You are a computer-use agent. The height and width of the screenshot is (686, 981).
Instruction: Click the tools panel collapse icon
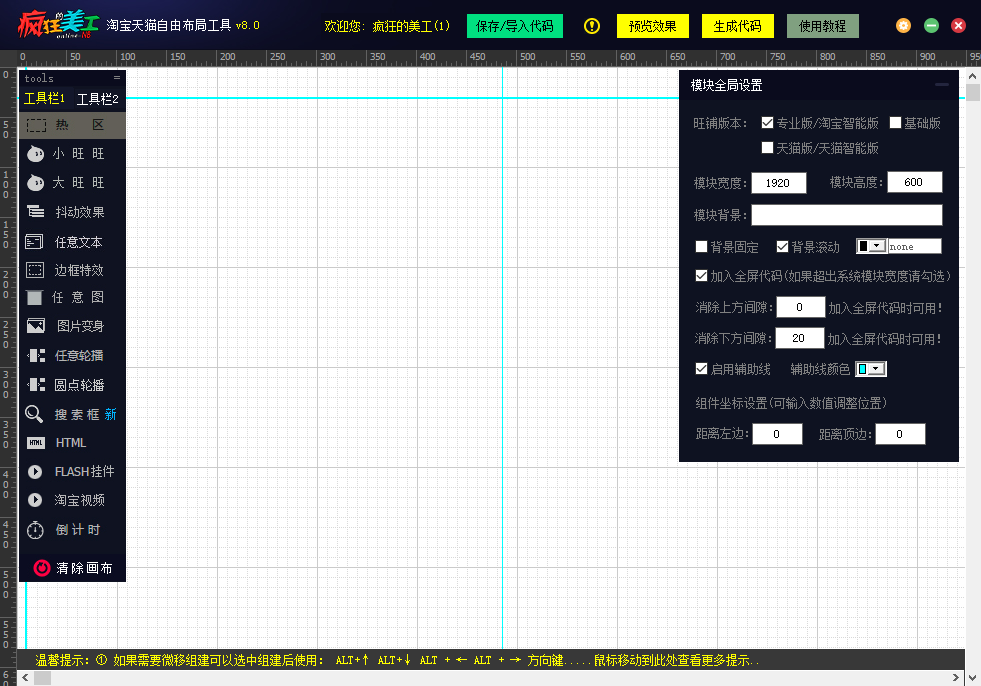[x=117, y=78]
